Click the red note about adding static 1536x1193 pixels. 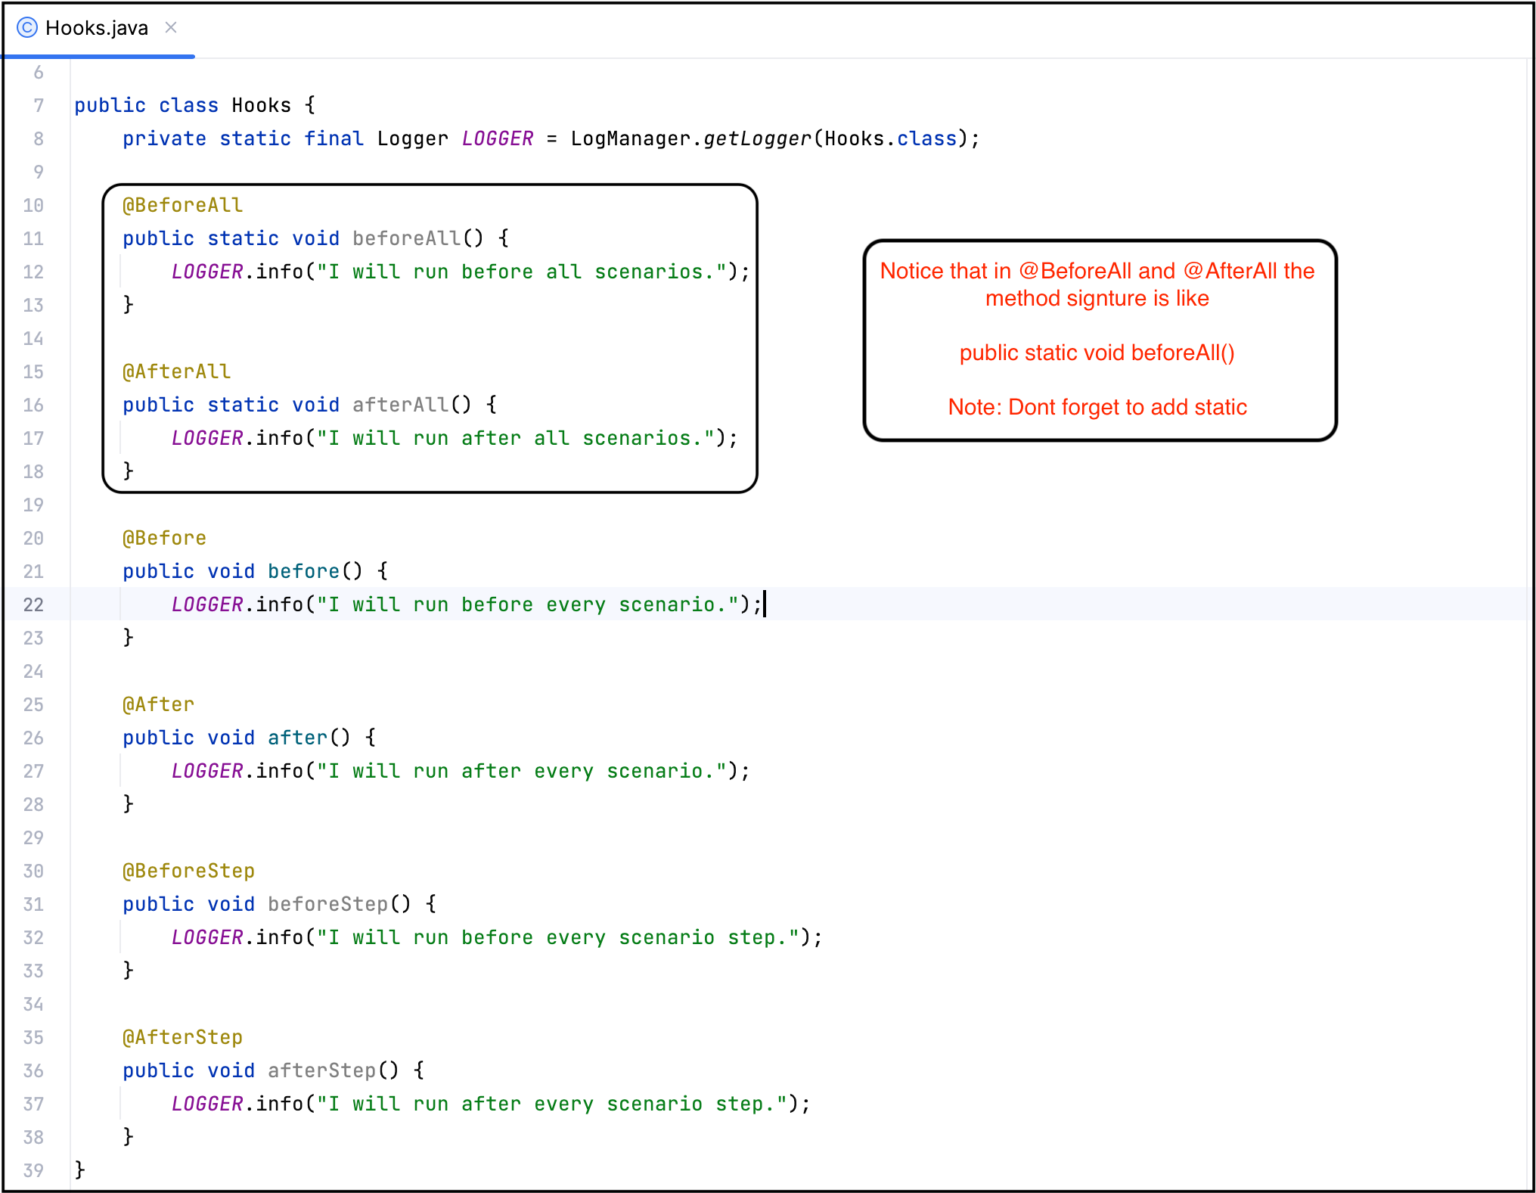1098,407
